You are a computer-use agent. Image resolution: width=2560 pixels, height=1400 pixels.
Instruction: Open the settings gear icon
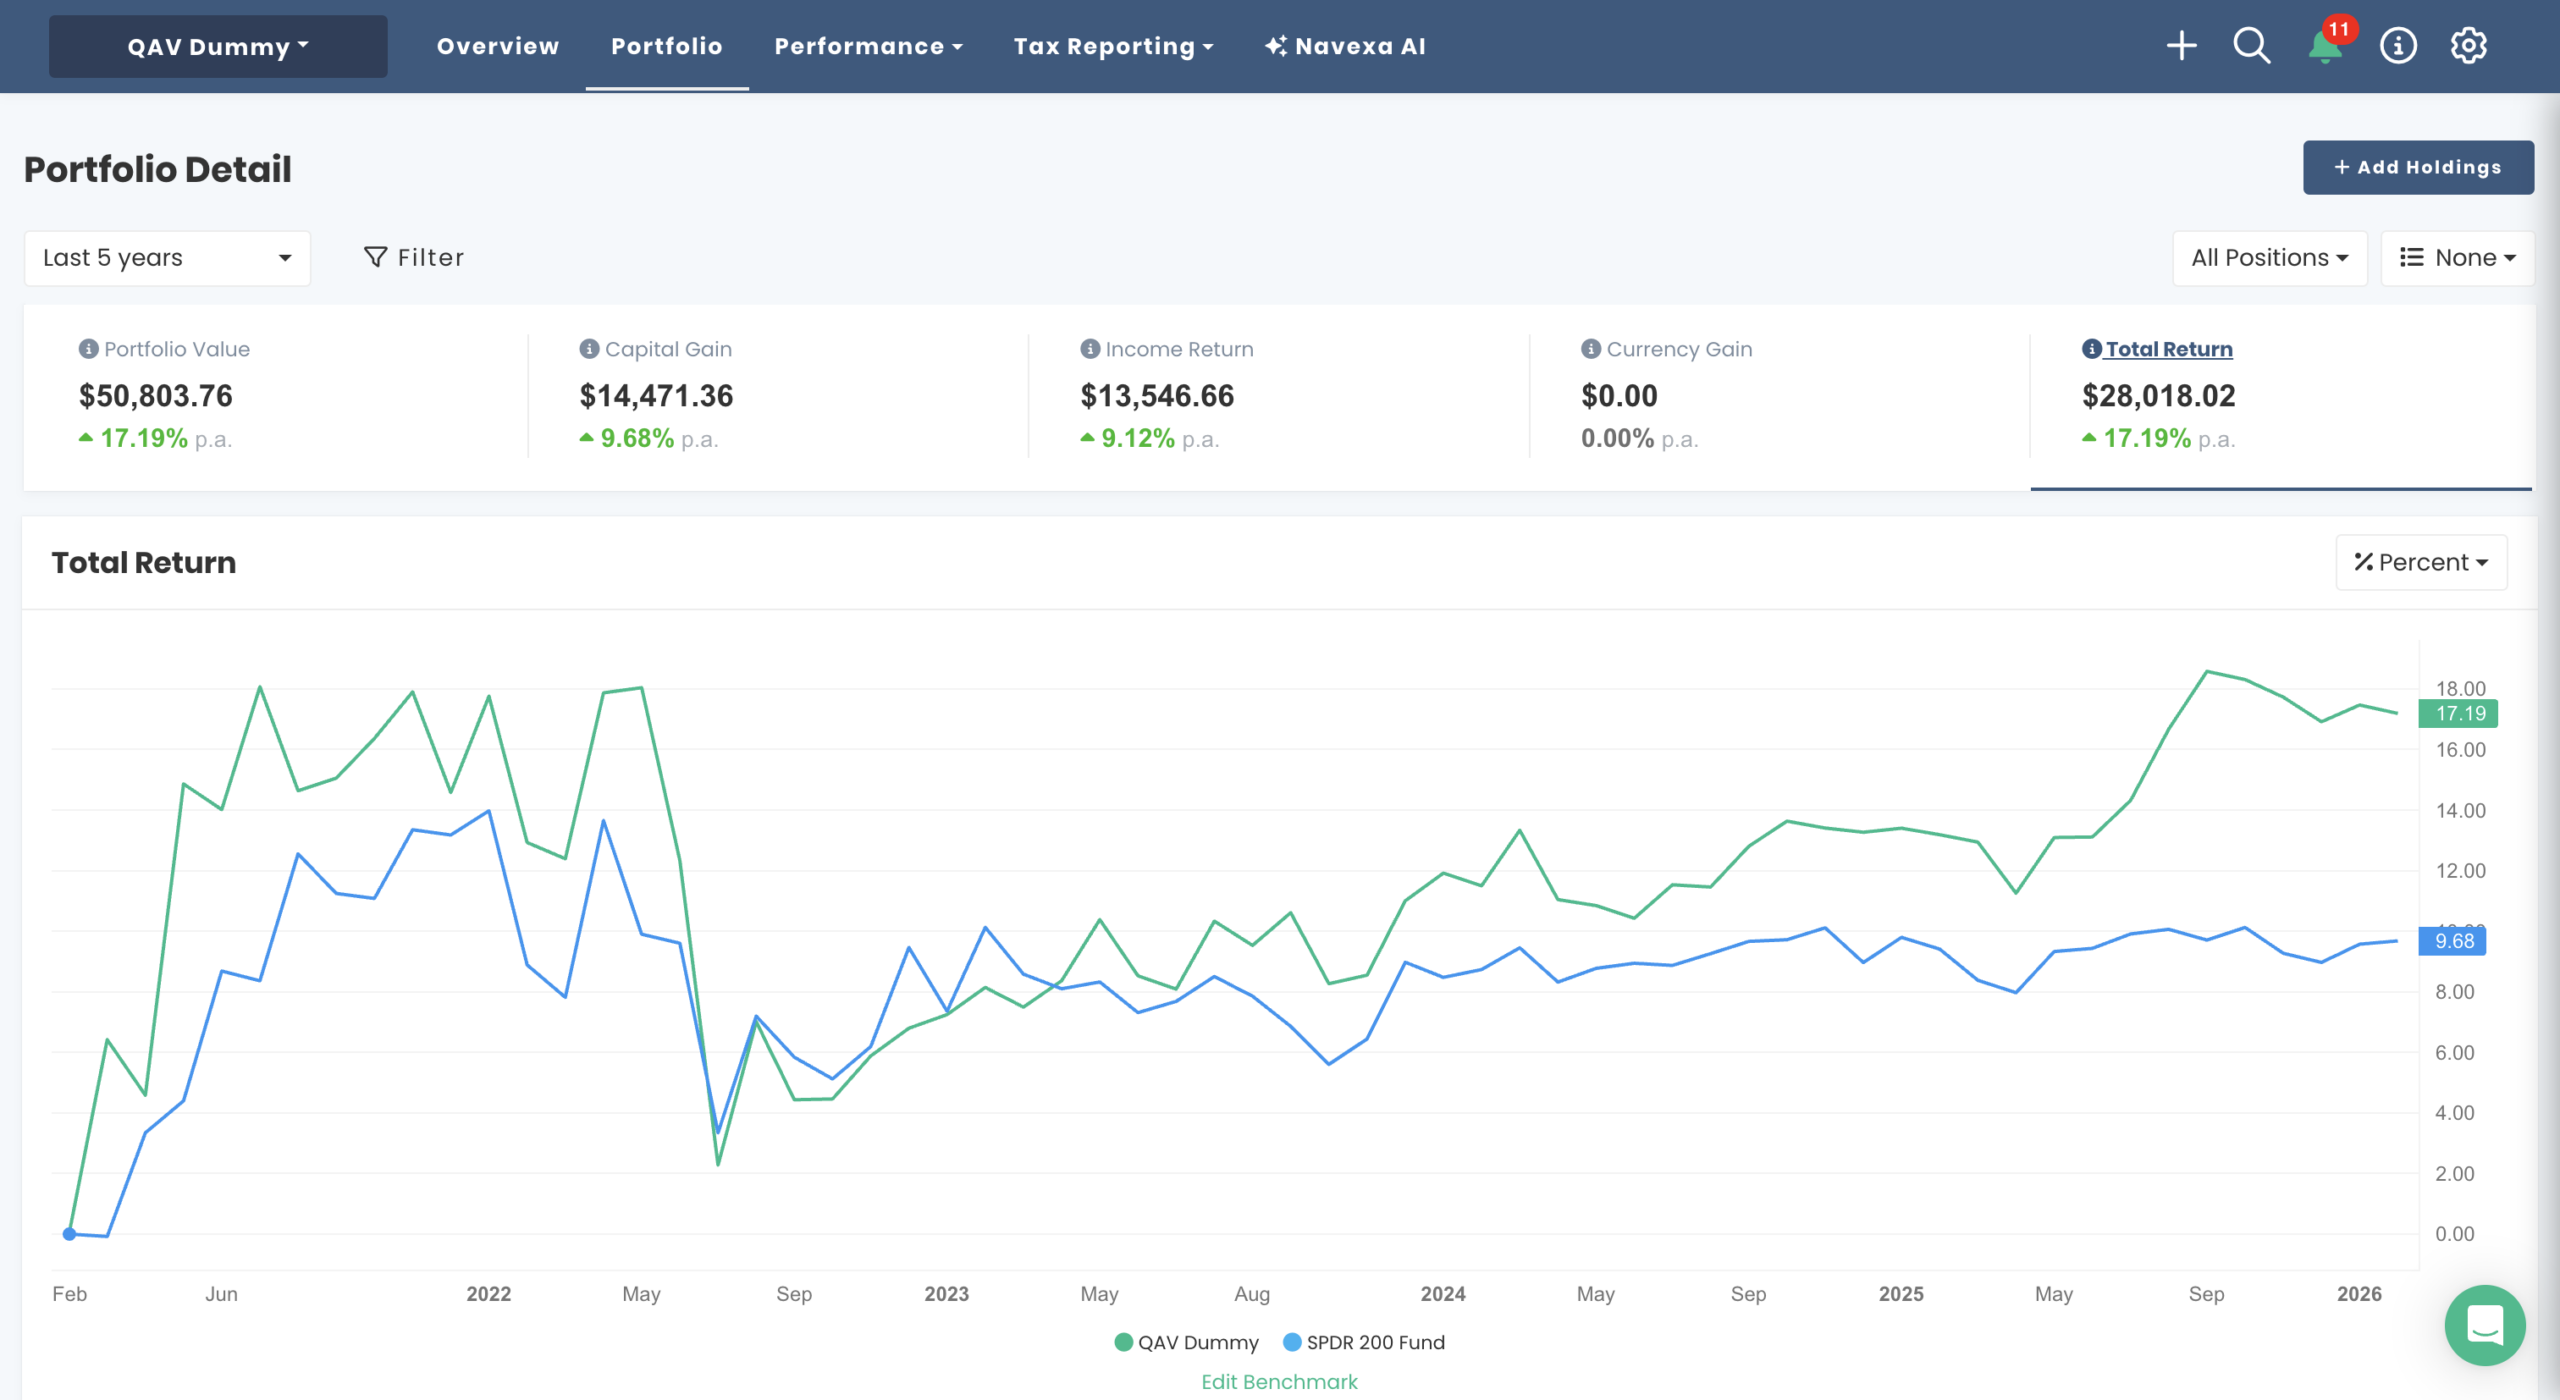pyautogui.click(x=2469, y=46)
